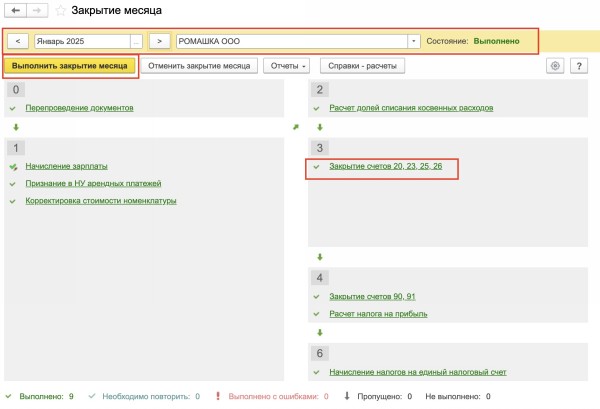Open Начисление налогов на единый налоговый счет
Viewport: 600px width, 409px height.
(417, 372)
